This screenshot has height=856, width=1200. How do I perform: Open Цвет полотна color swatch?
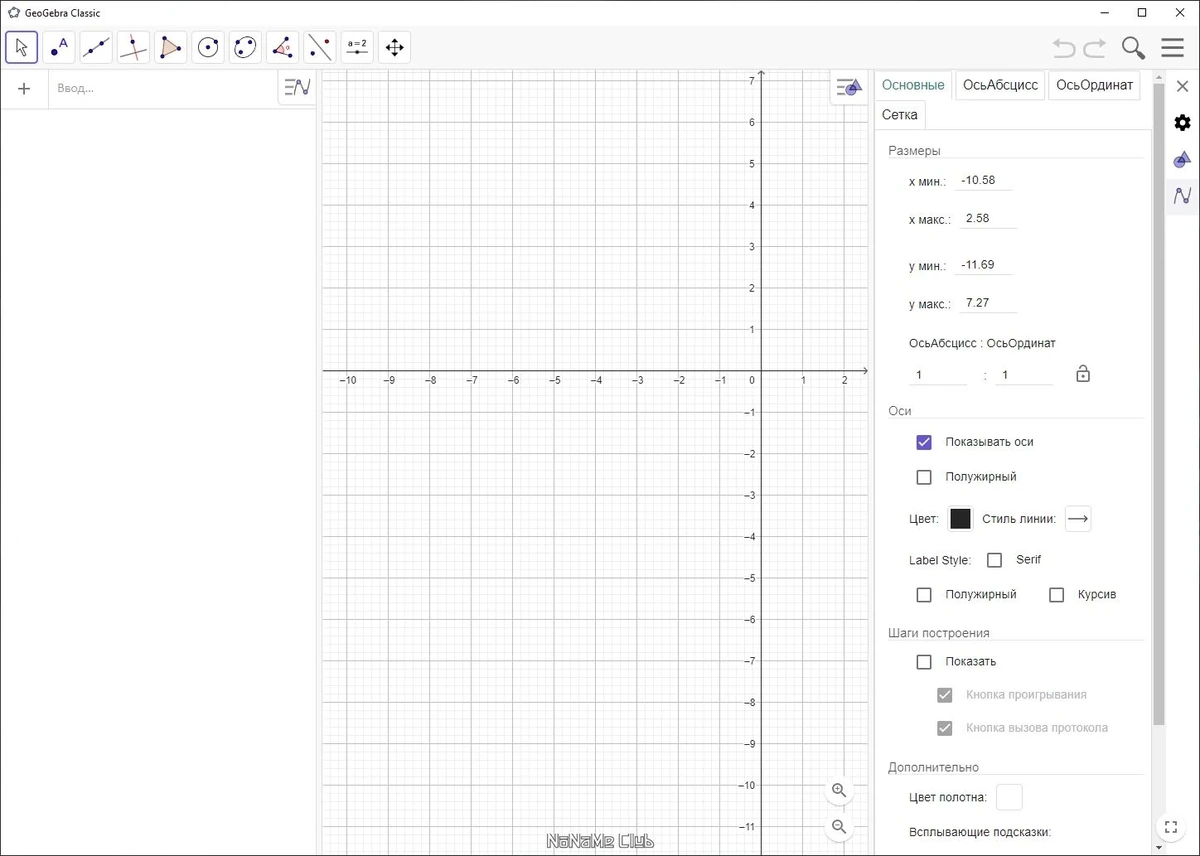click(x=1010, y=797)
